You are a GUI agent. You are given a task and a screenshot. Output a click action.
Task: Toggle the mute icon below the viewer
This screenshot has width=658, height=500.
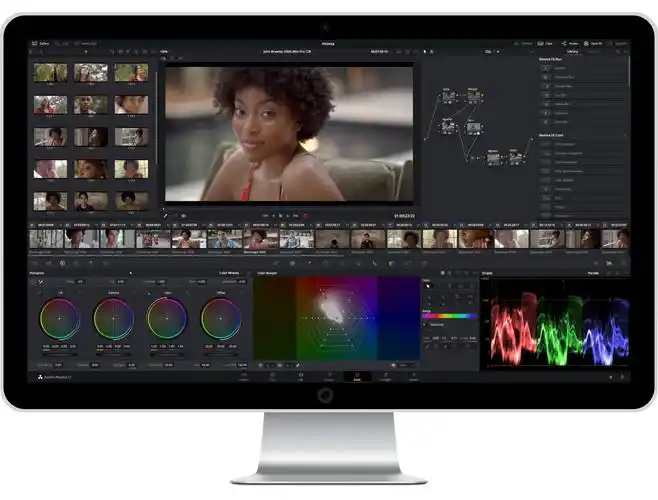[x=184, y=215]
